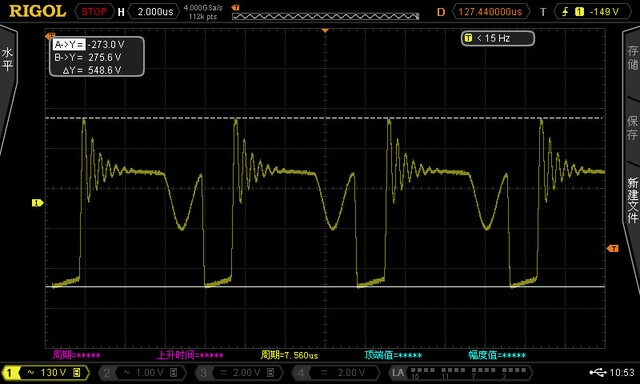Click the USB connection icon
The height and width of the screenshot is (384, 640).
[598, 372]
